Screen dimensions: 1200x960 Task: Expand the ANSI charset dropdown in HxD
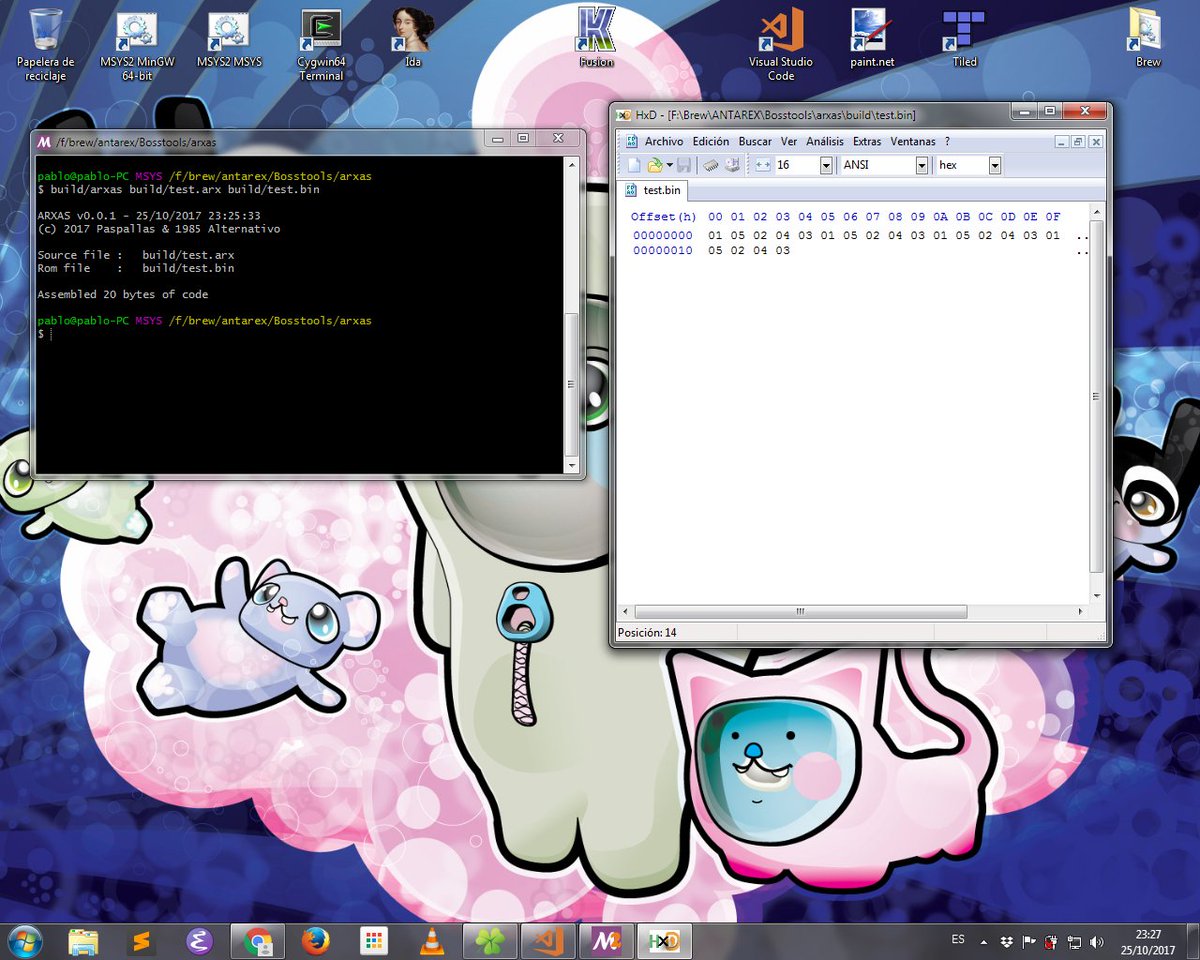pos(922,165)
